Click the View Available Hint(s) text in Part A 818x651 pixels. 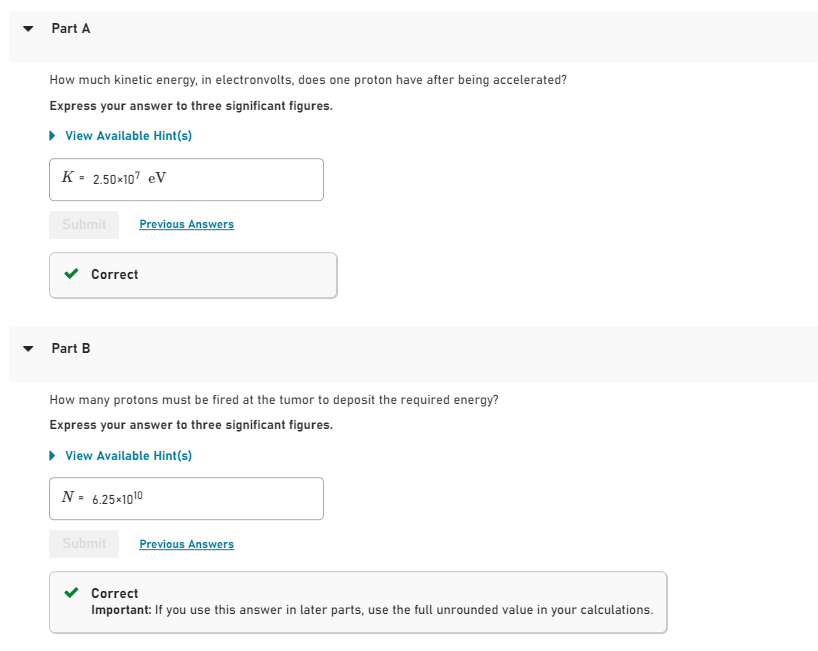tap(128, 136)
